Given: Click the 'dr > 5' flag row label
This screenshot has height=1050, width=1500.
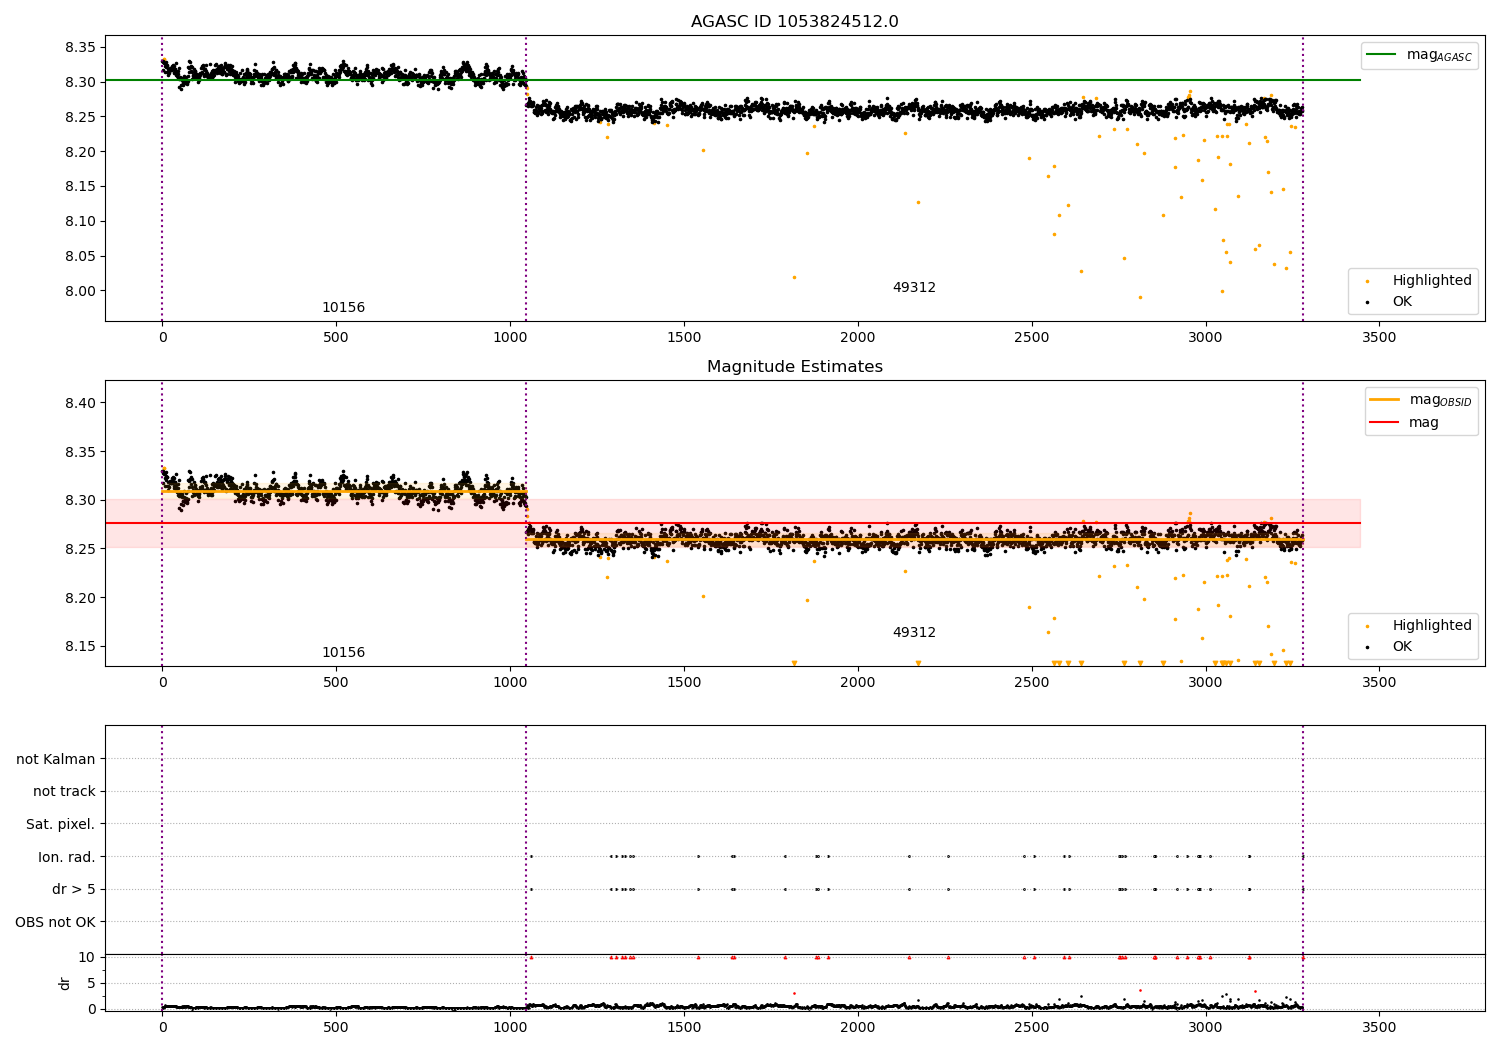Looking at the screenshot, I should (74, 889).
